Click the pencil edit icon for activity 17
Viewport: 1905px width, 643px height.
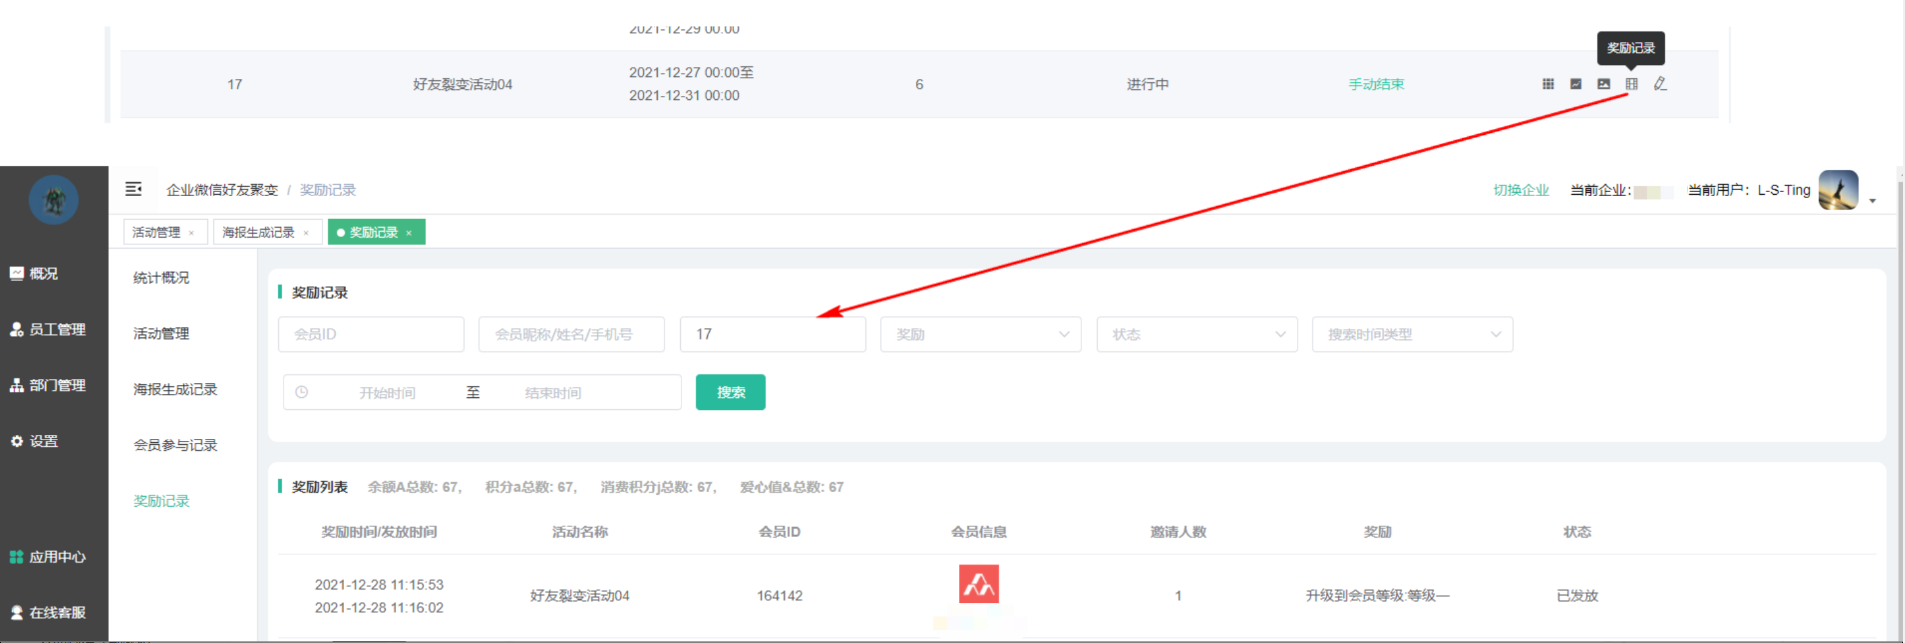pos(1660,84)
